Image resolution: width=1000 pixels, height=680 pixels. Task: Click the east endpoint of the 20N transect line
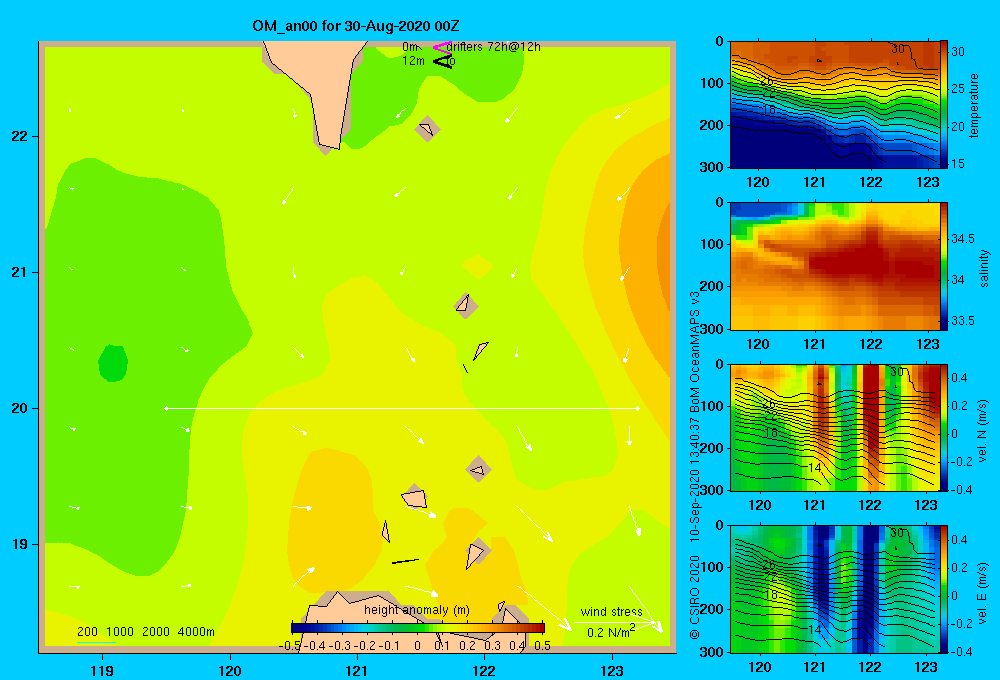coord(637,408)
